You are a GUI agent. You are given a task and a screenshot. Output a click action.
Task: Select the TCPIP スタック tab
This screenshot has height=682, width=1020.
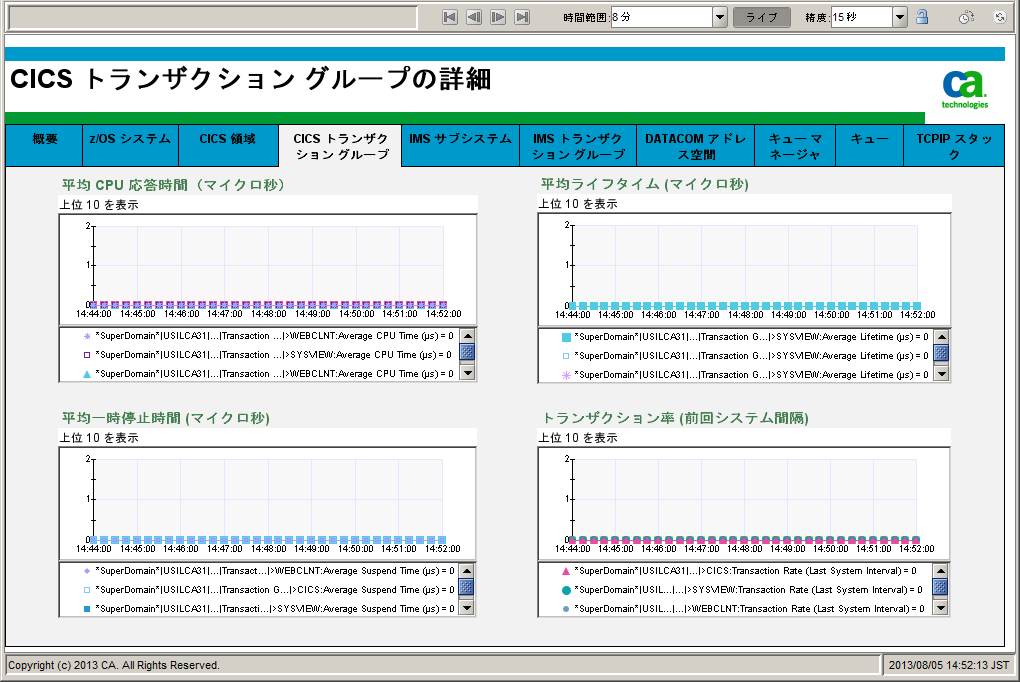[955, 145]
